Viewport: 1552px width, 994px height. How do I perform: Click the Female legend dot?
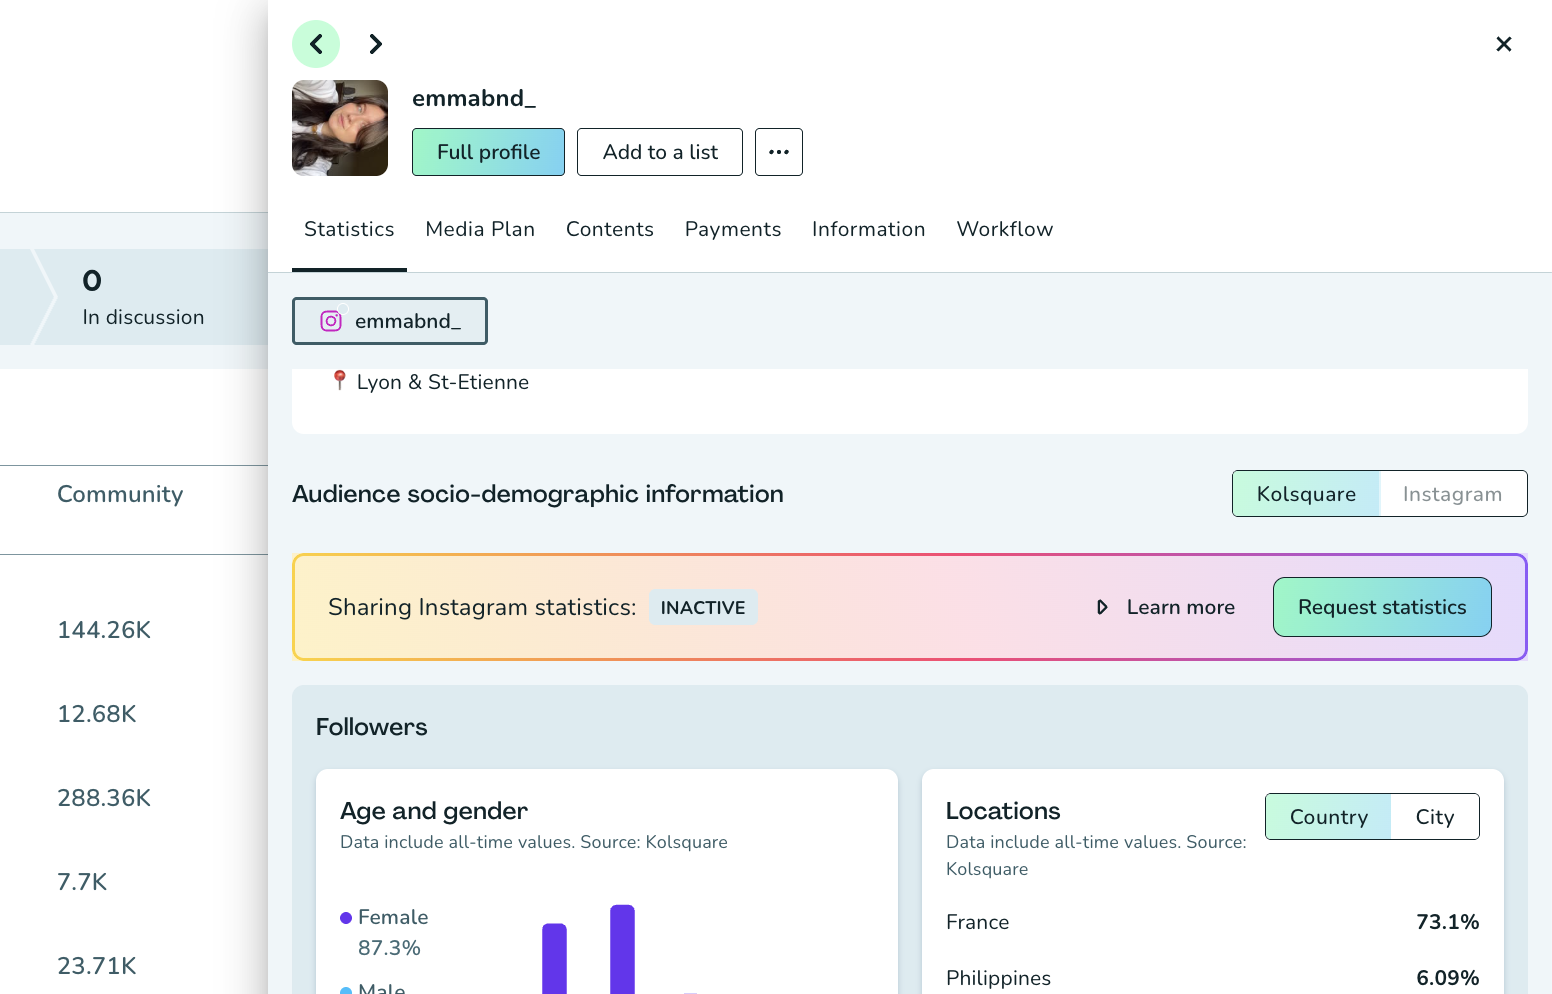pyautogui.click(x=346, y=918)
